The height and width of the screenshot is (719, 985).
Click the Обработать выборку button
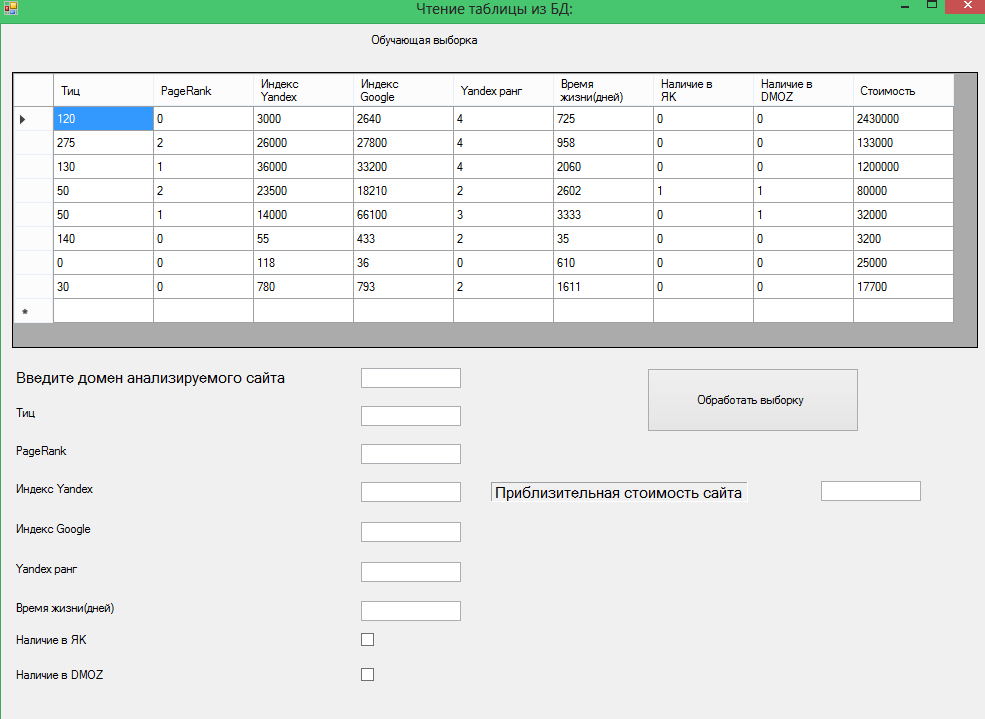752,400
